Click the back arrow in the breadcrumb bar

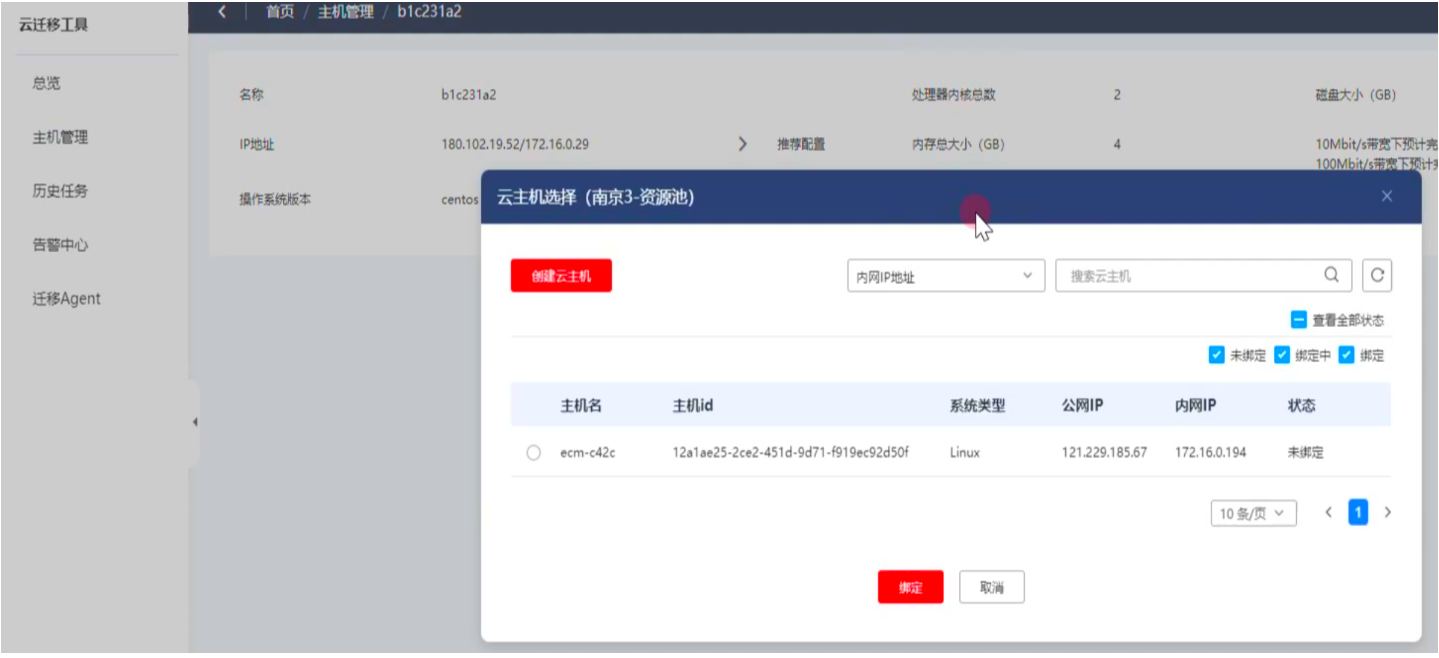[x=221, y=12]
